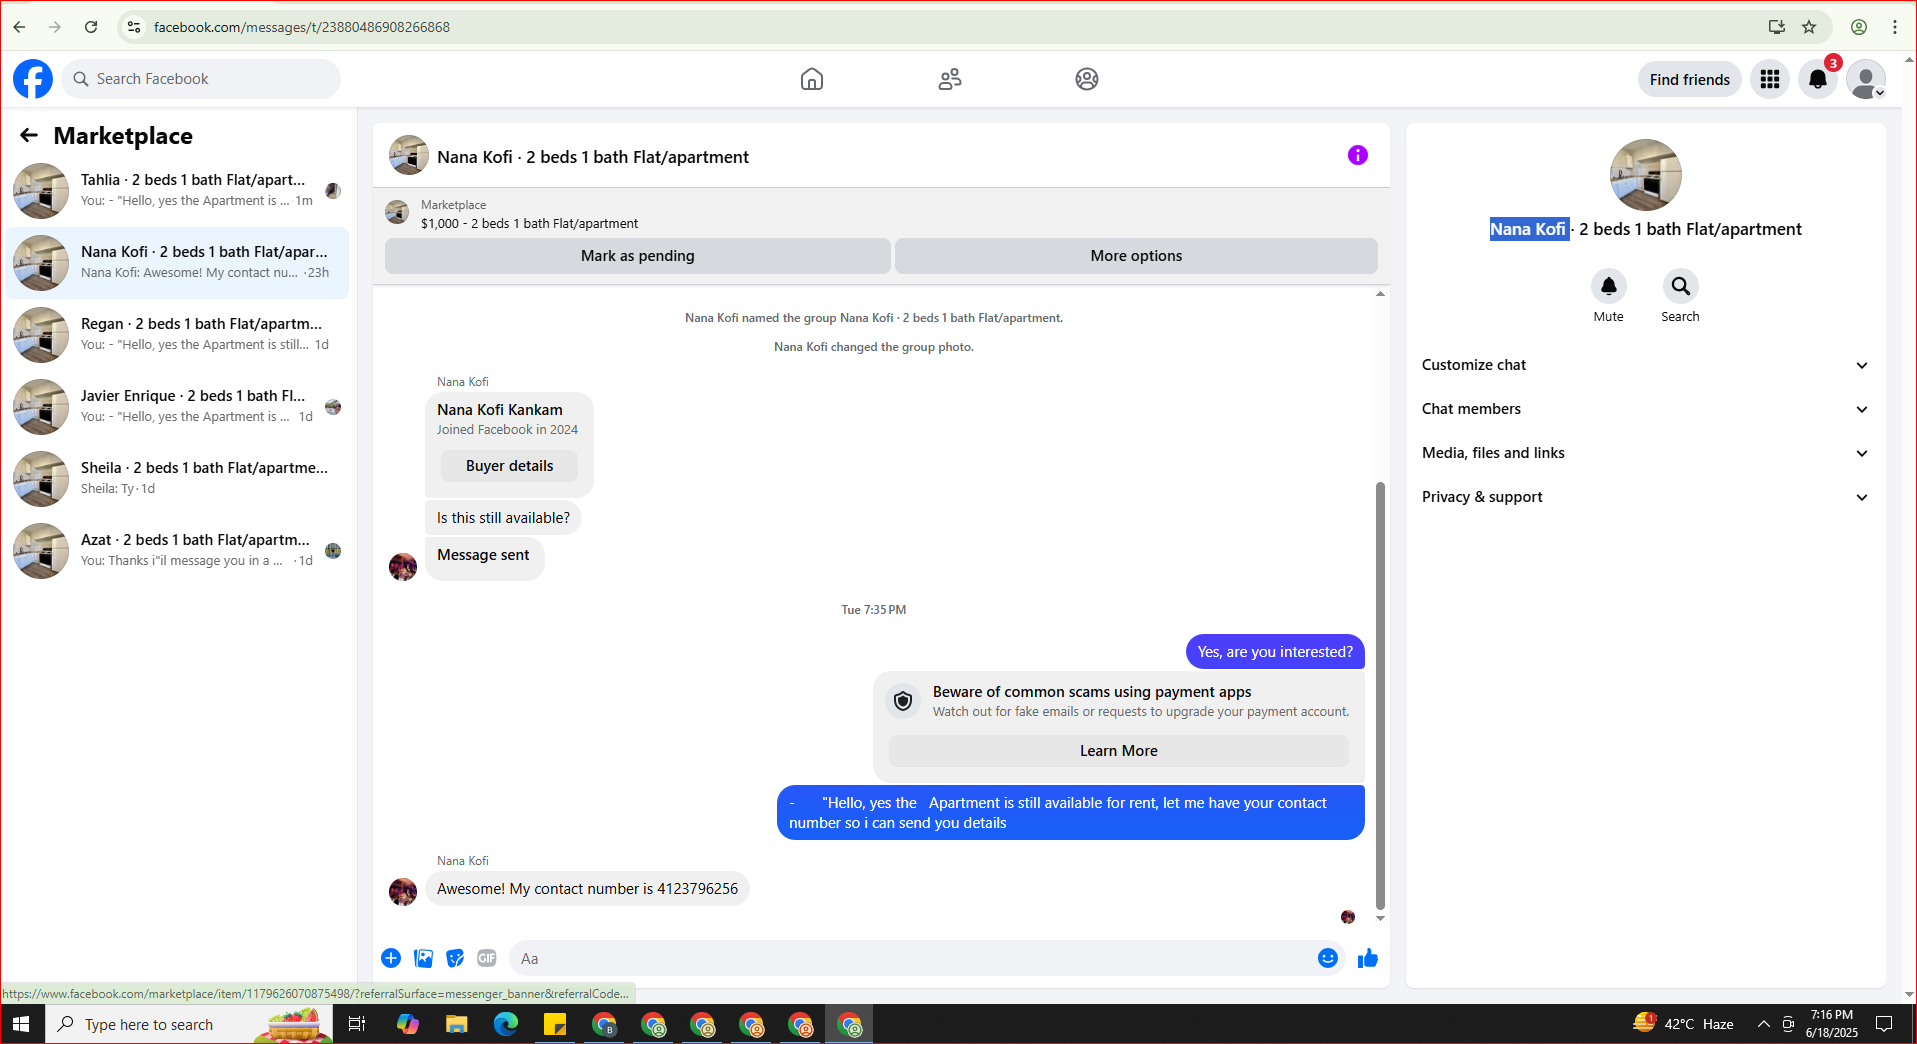Expand the Chat members section
This screenshot has width=1917, height=1044.
[x=1645, y=409]
